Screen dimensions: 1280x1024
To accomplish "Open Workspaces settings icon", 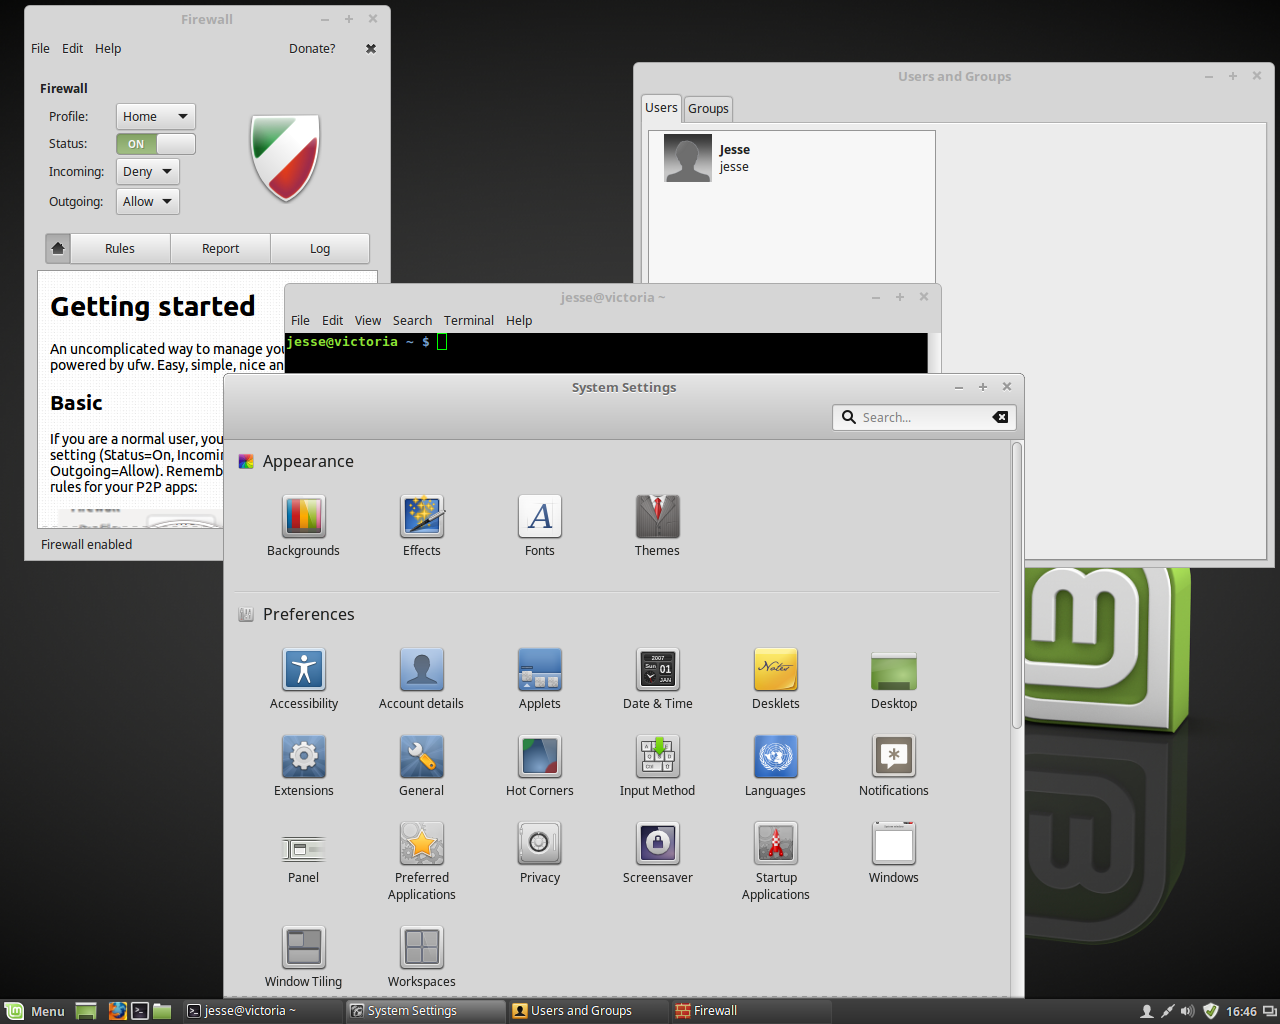I will [422, 948].
